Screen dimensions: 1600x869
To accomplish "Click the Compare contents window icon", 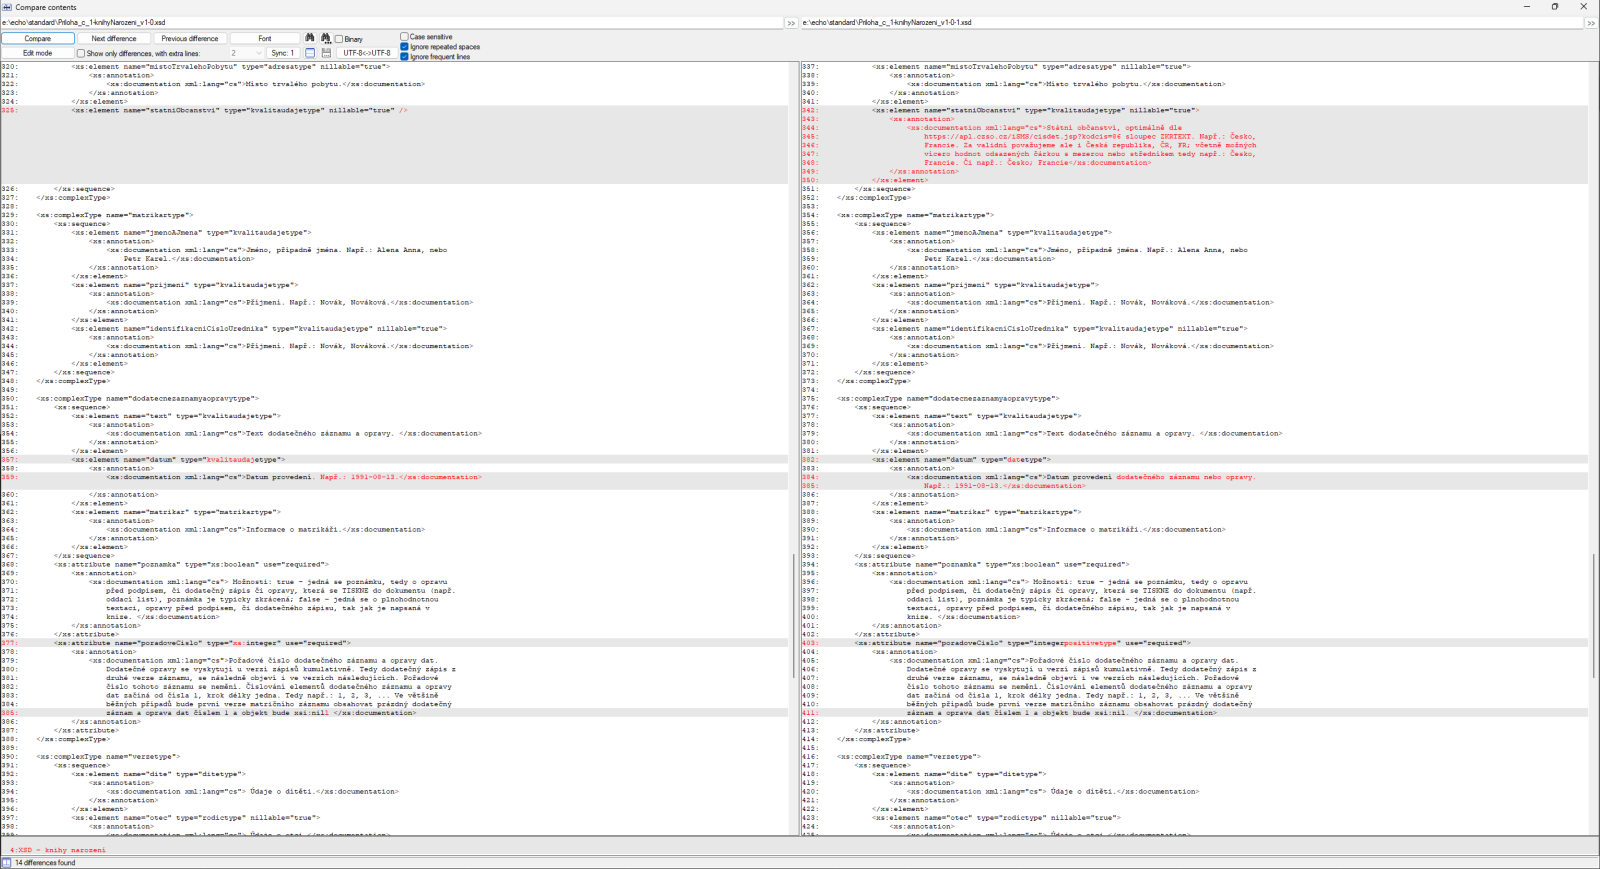I will tap(7, 7).
